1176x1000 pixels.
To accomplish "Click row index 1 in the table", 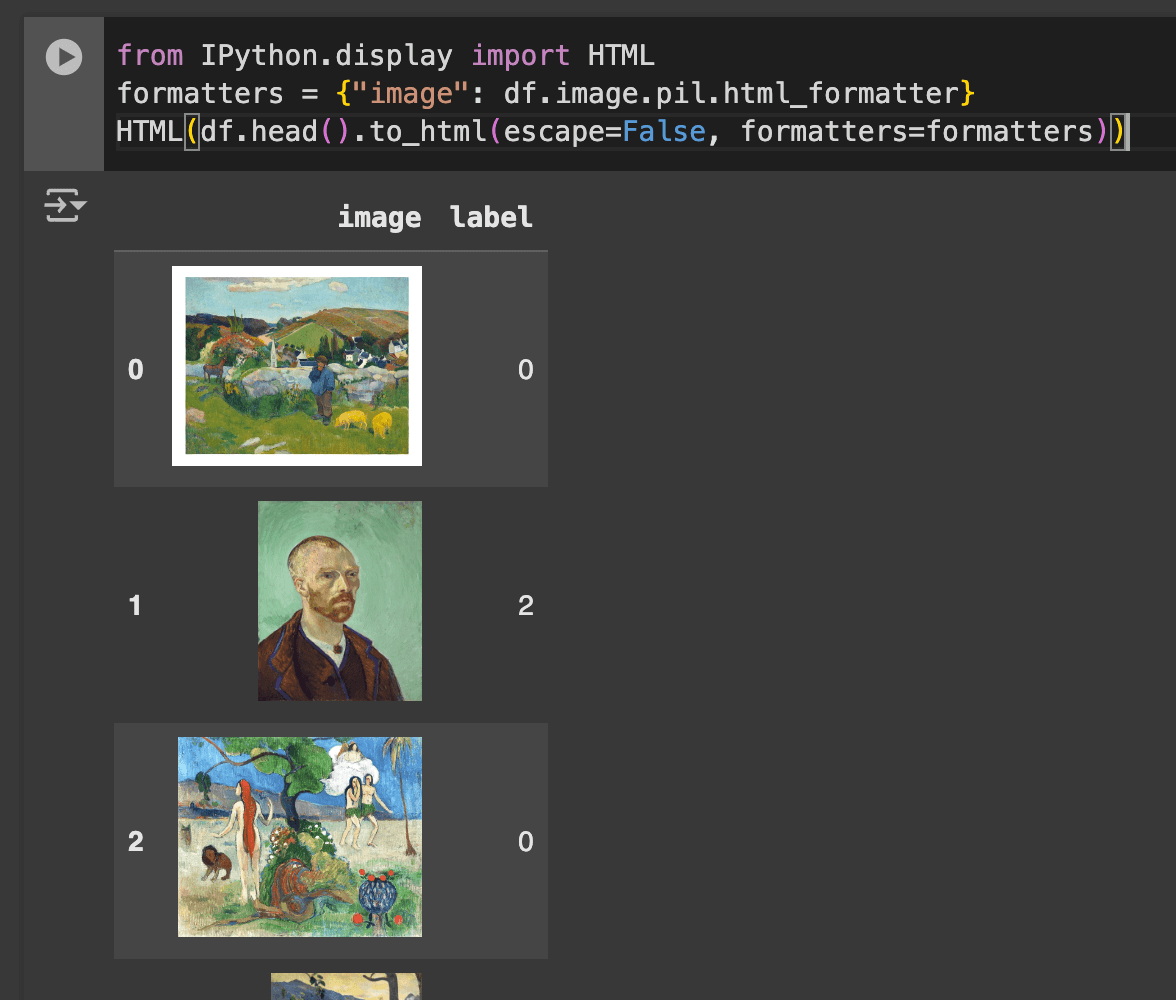I will 136,605.
